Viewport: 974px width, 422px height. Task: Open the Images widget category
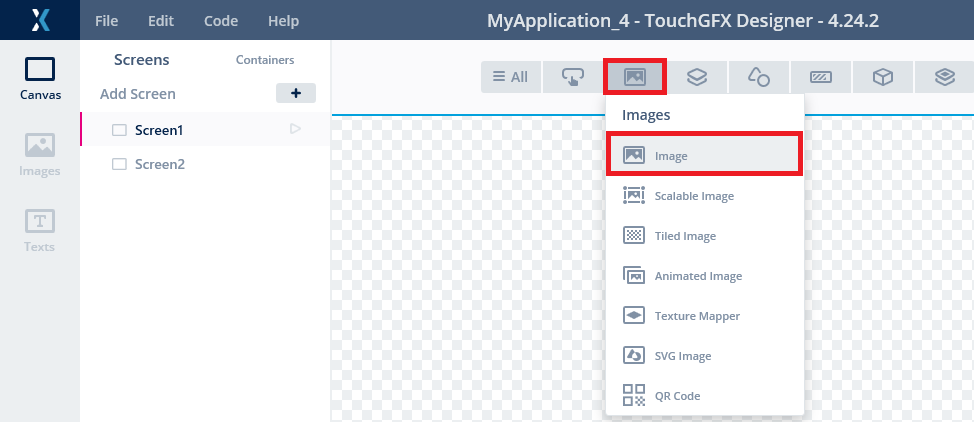point(634,77)
